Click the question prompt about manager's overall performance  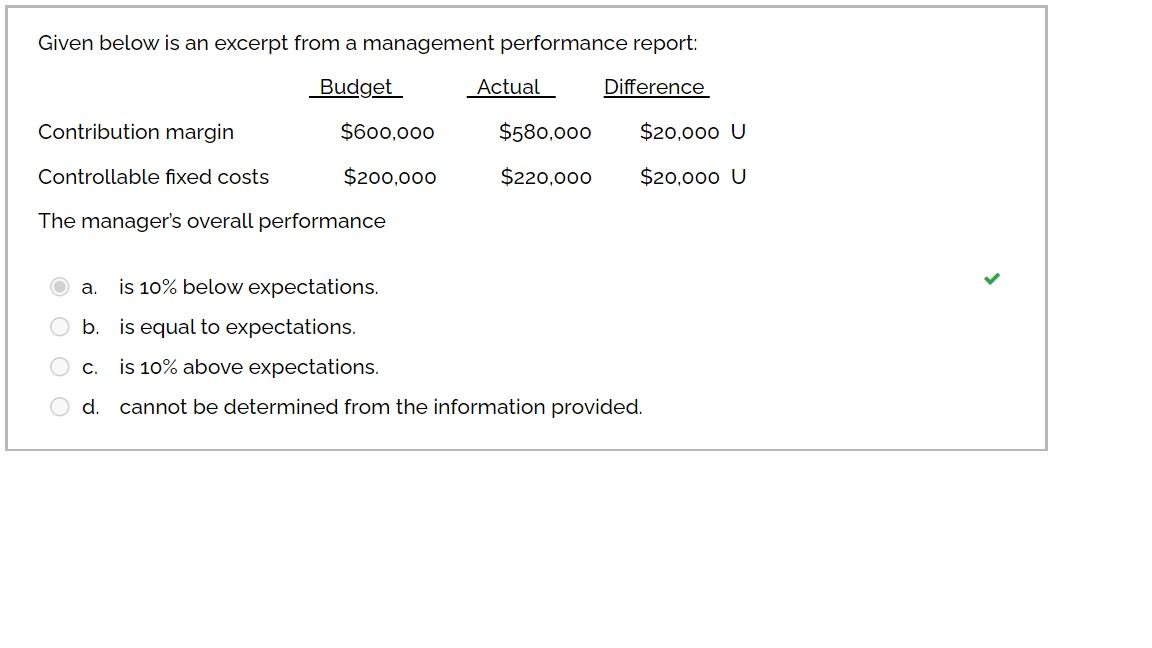point(211,221)
